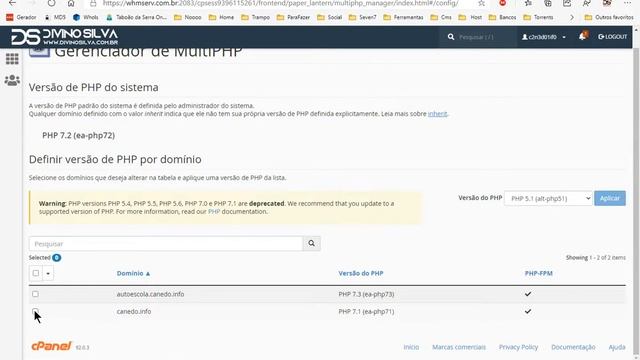The image size is (640, 360).
Task: Open the Versão do PHP dropdown
Action: (548, 198)
